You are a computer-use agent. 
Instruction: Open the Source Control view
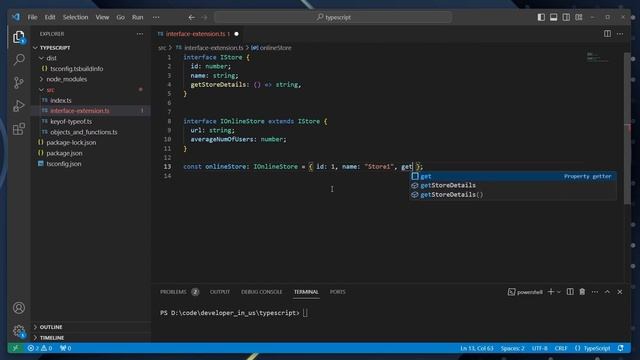click(x=19, y=83)
